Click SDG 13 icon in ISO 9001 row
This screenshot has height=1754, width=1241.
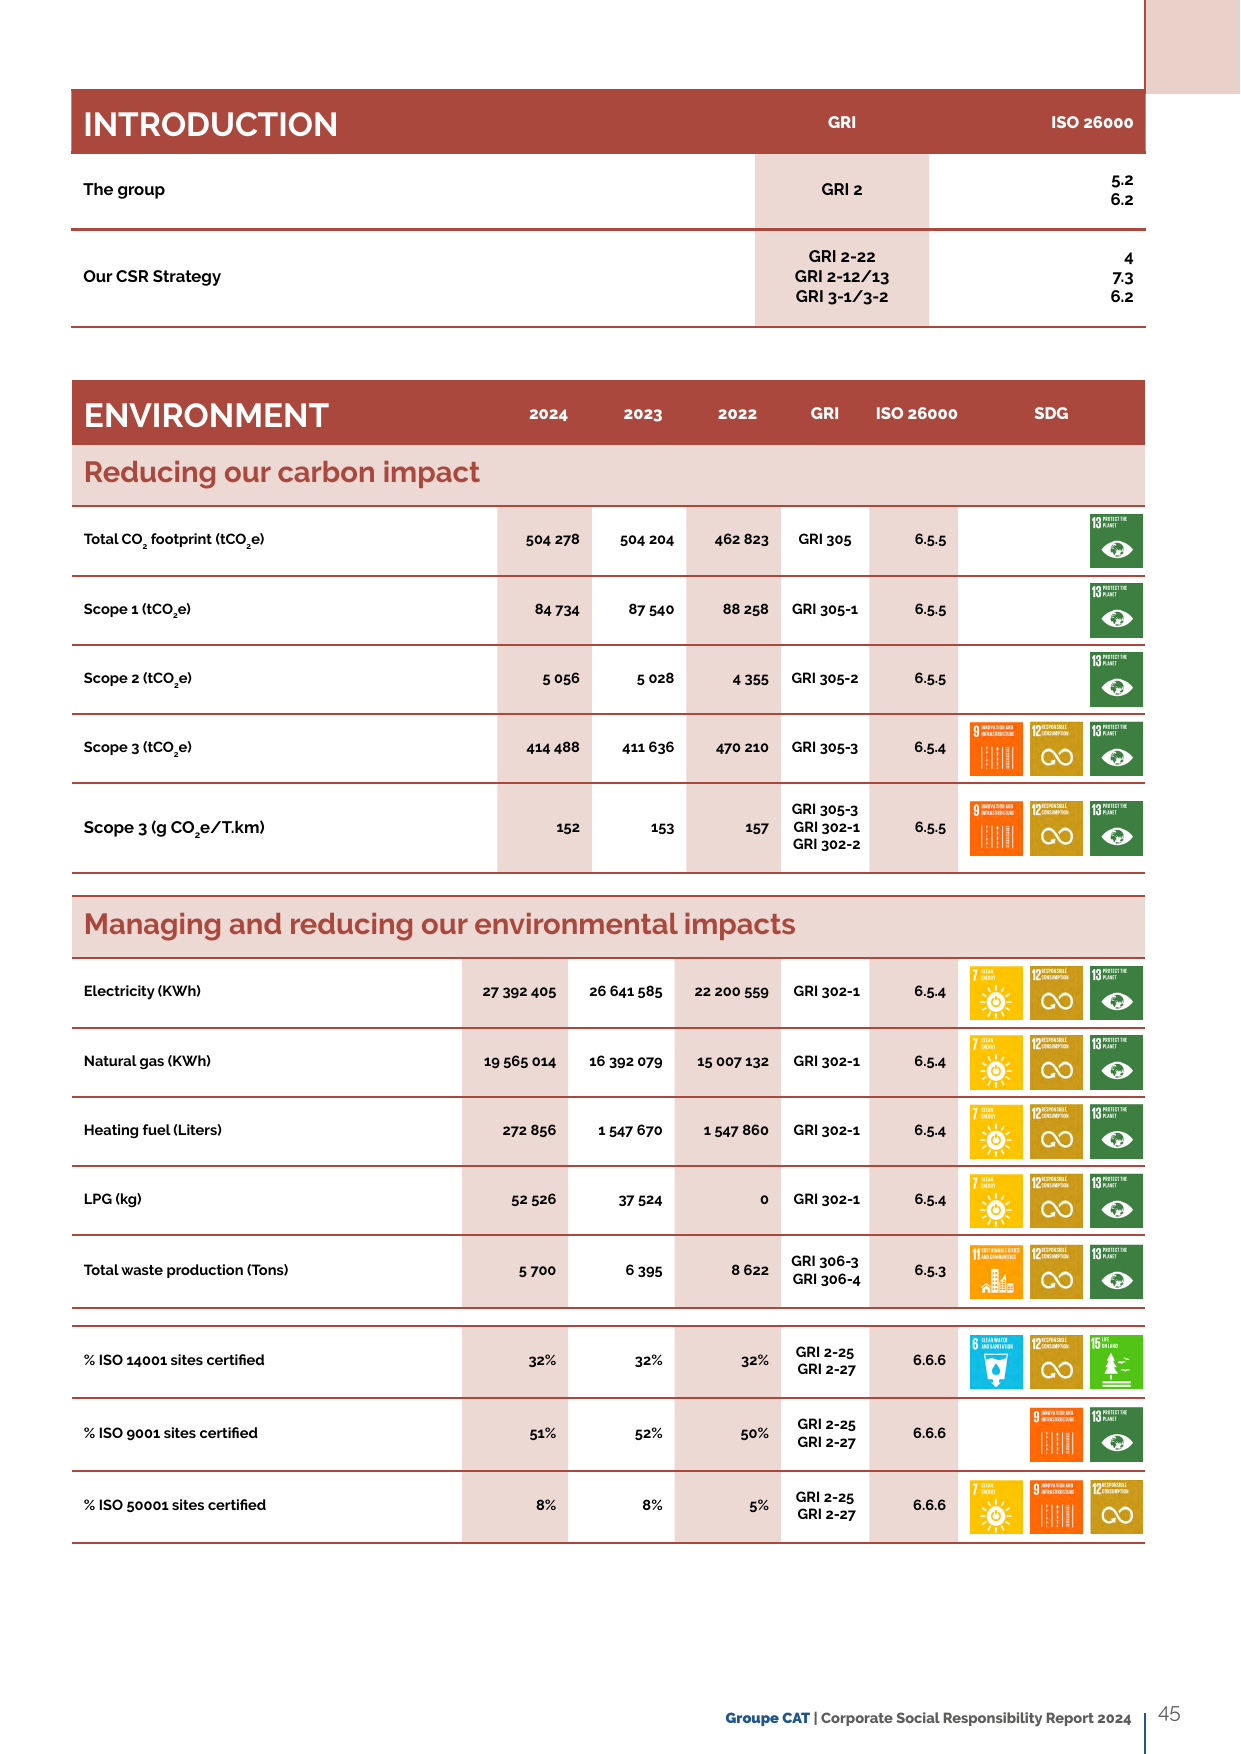[1116, 1434]
